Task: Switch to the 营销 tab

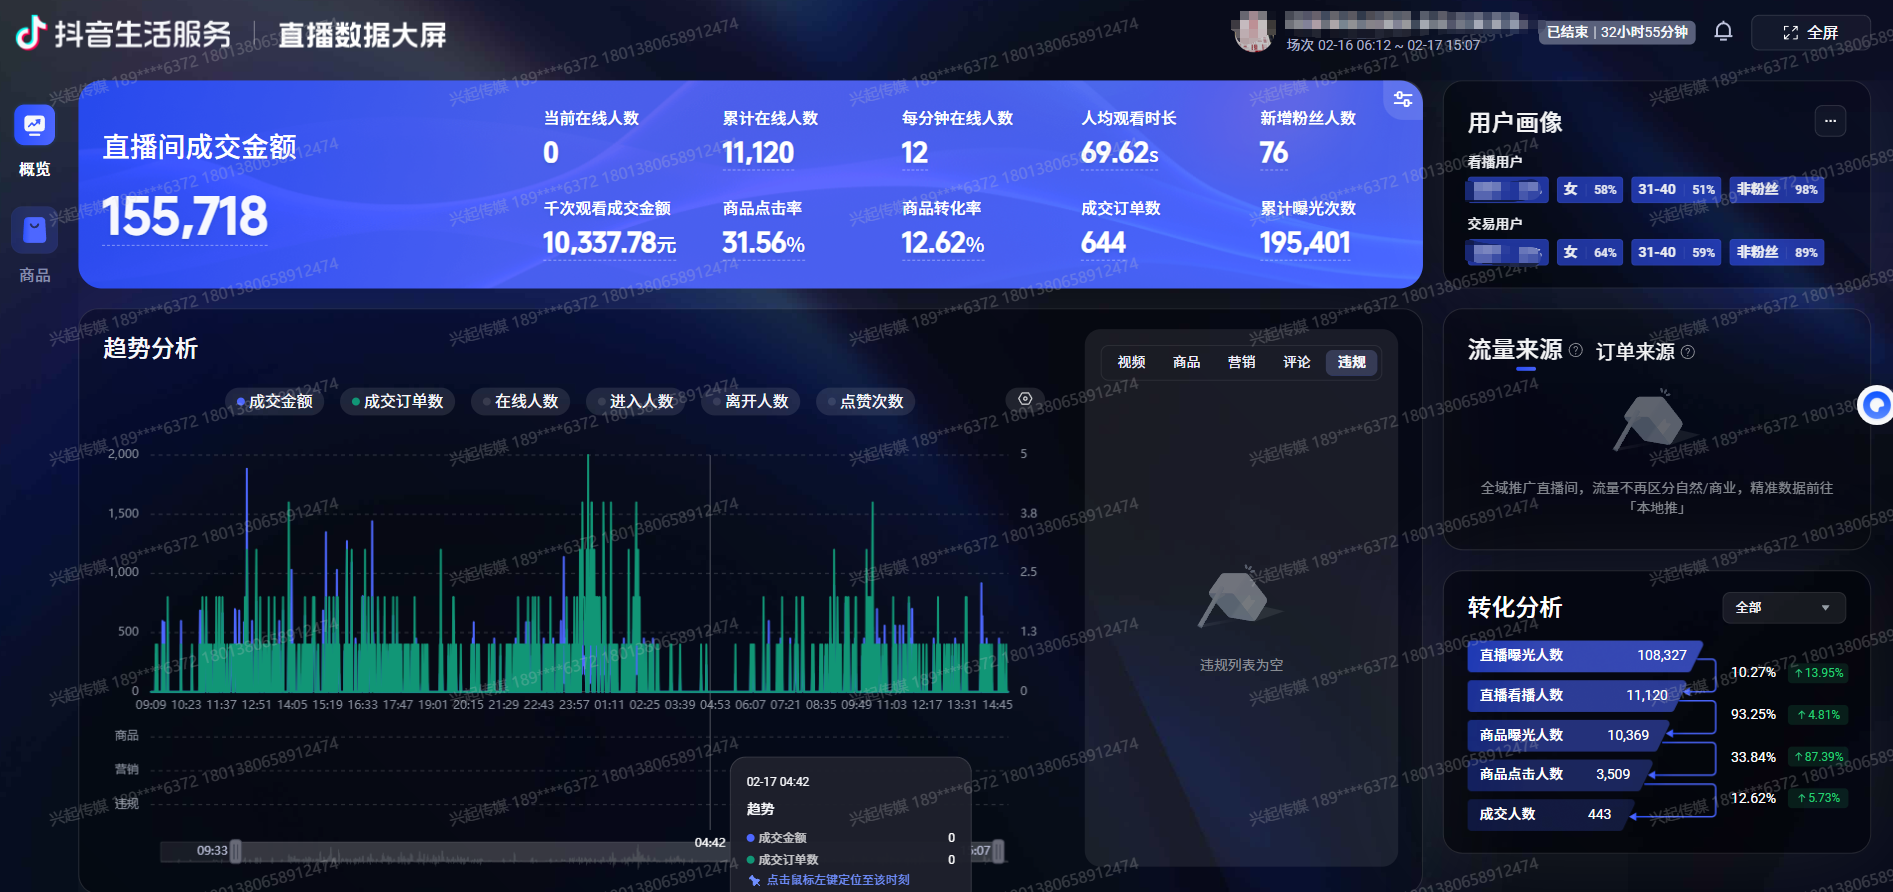Action: (x=1241, y=362)
